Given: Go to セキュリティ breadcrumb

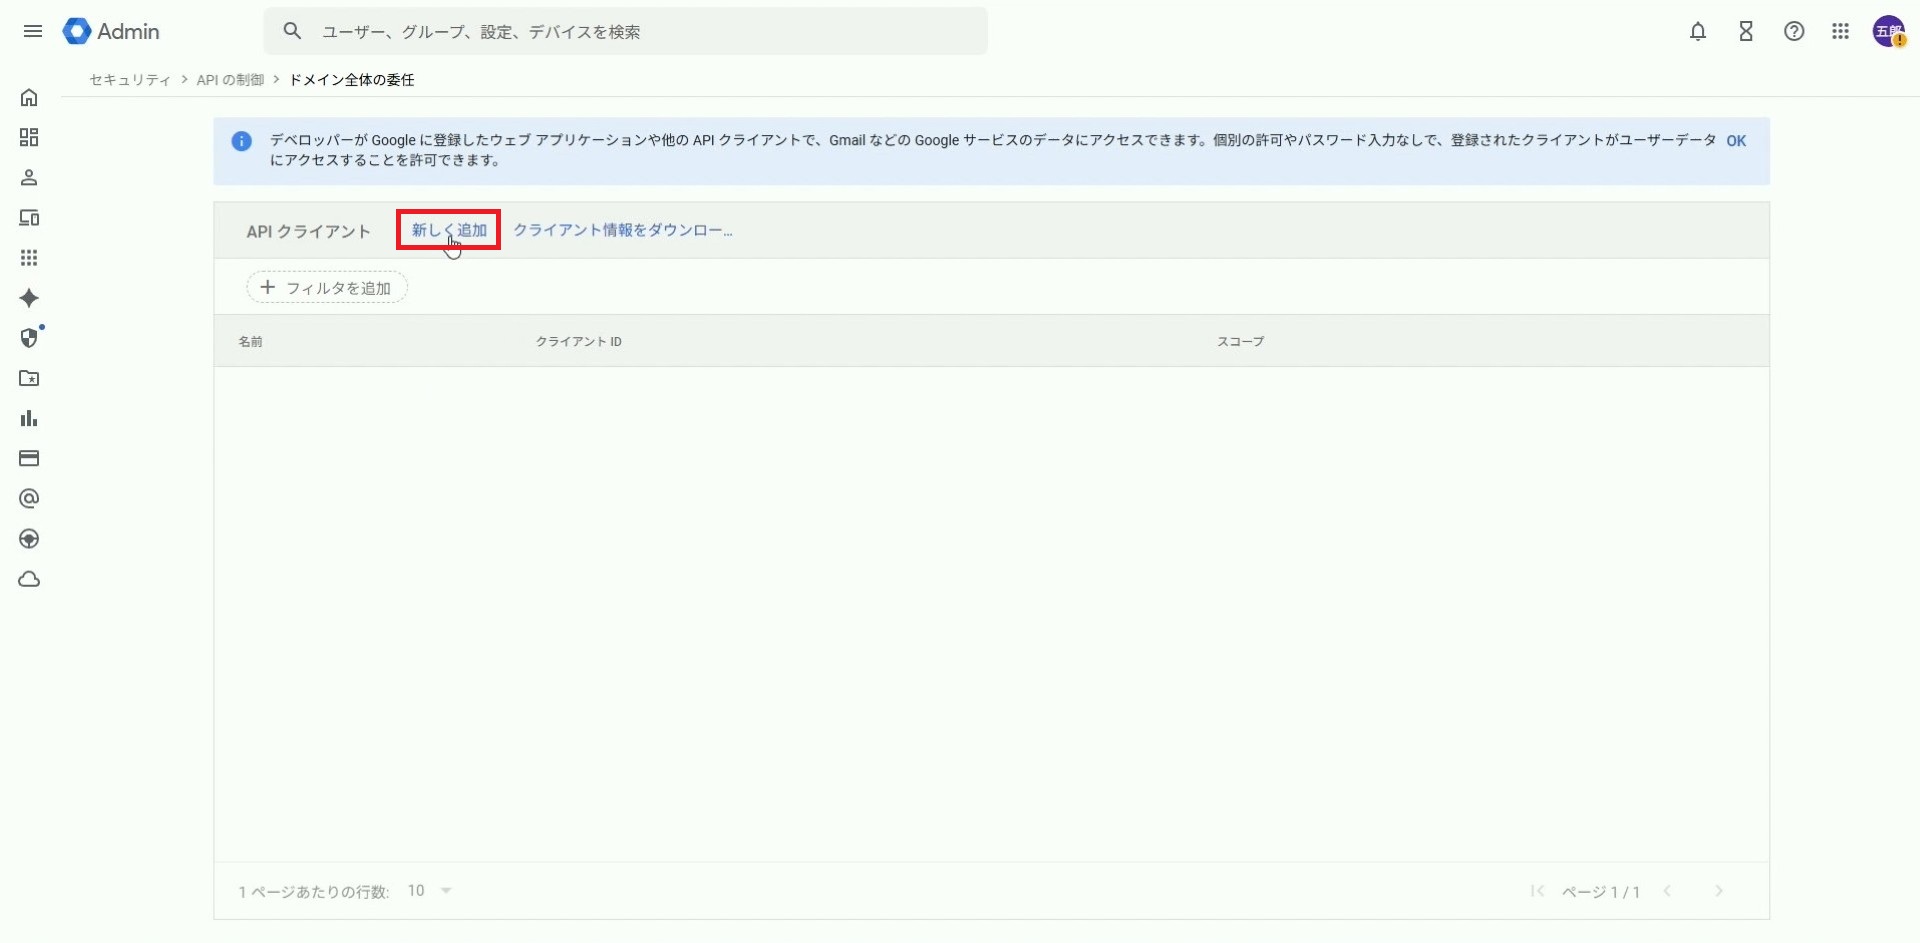Looking at the screenshot, I should [x=130, y=80].
